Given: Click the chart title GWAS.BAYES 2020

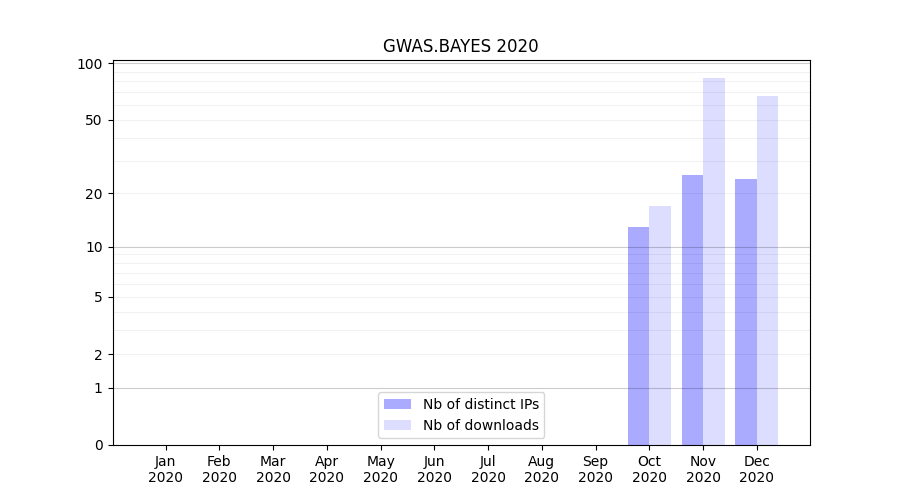Looking at the screenshot, I should [460, 46].
